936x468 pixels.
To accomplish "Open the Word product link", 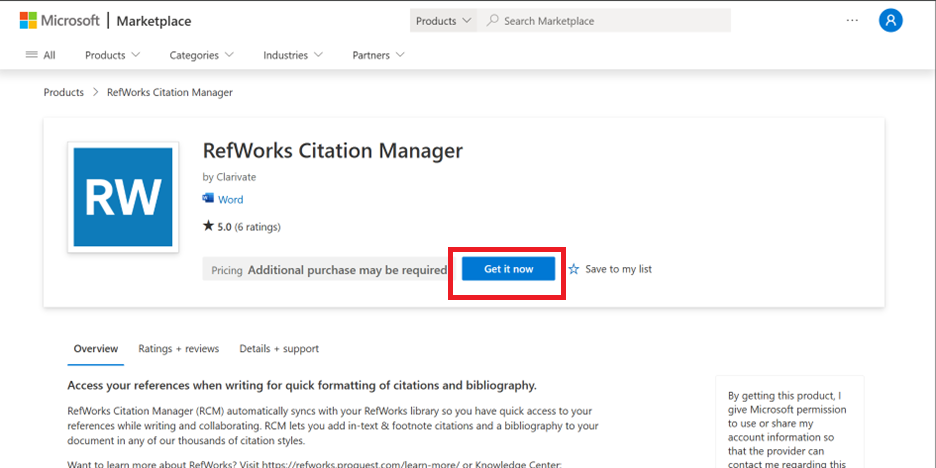I will (x=230, y=199).
